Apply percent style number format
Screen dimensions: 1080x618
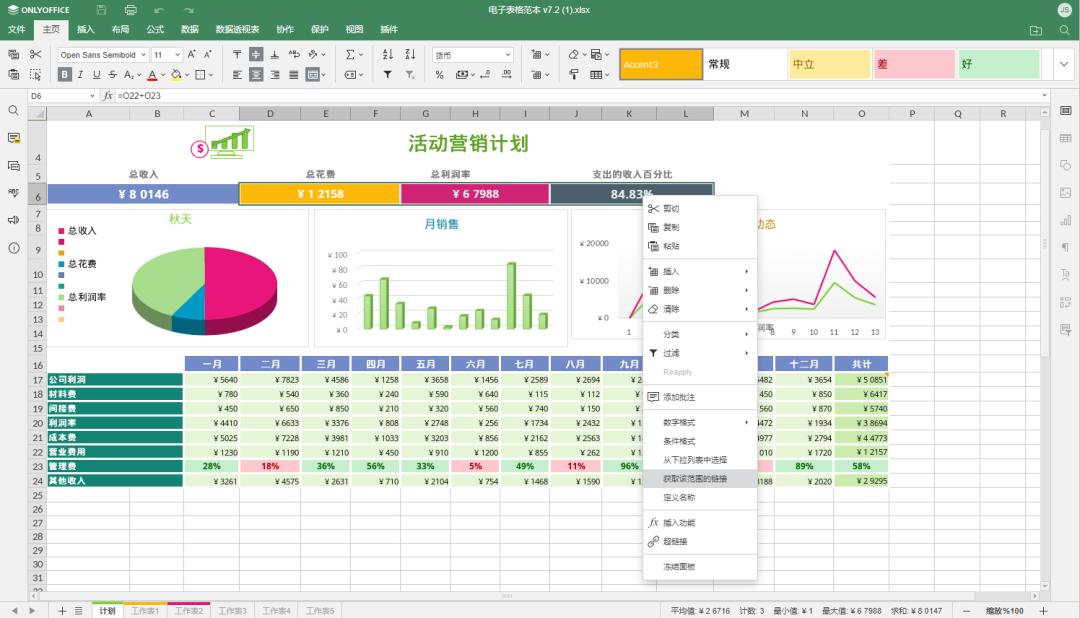[x=440, y=72]
